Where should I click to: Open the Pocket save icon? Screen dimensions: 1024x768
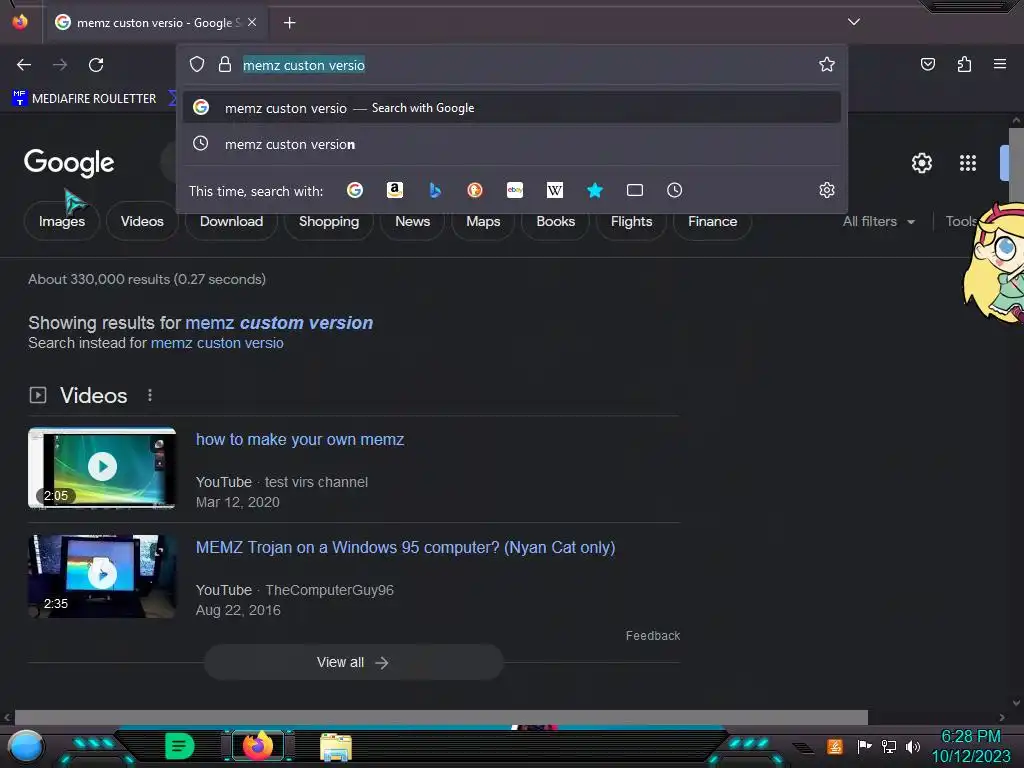(x=928, y=64)
